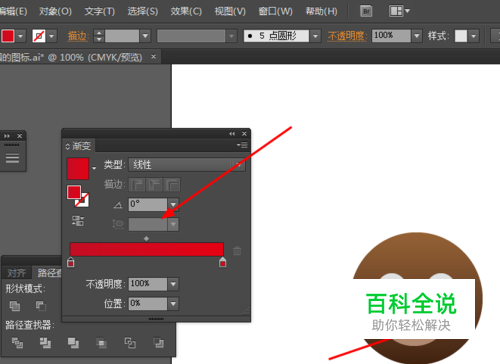The width and height of the screenshot is (500, 364).
Task: Select the right gradient color stop
Action: point(223,262)
